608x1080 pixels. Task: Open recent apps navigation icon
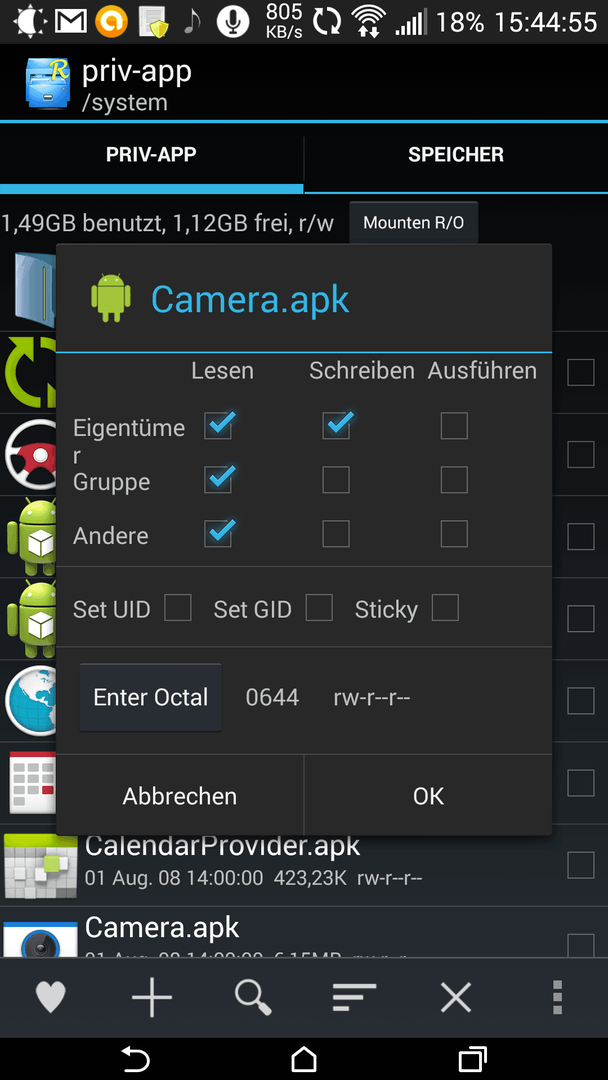coord(472,1057)
